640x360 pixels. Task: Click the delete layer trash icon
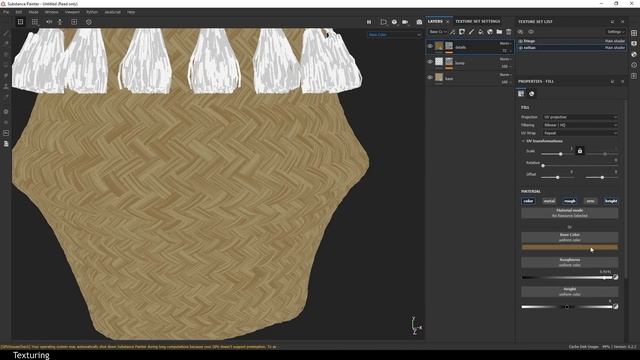pos(509,32)
